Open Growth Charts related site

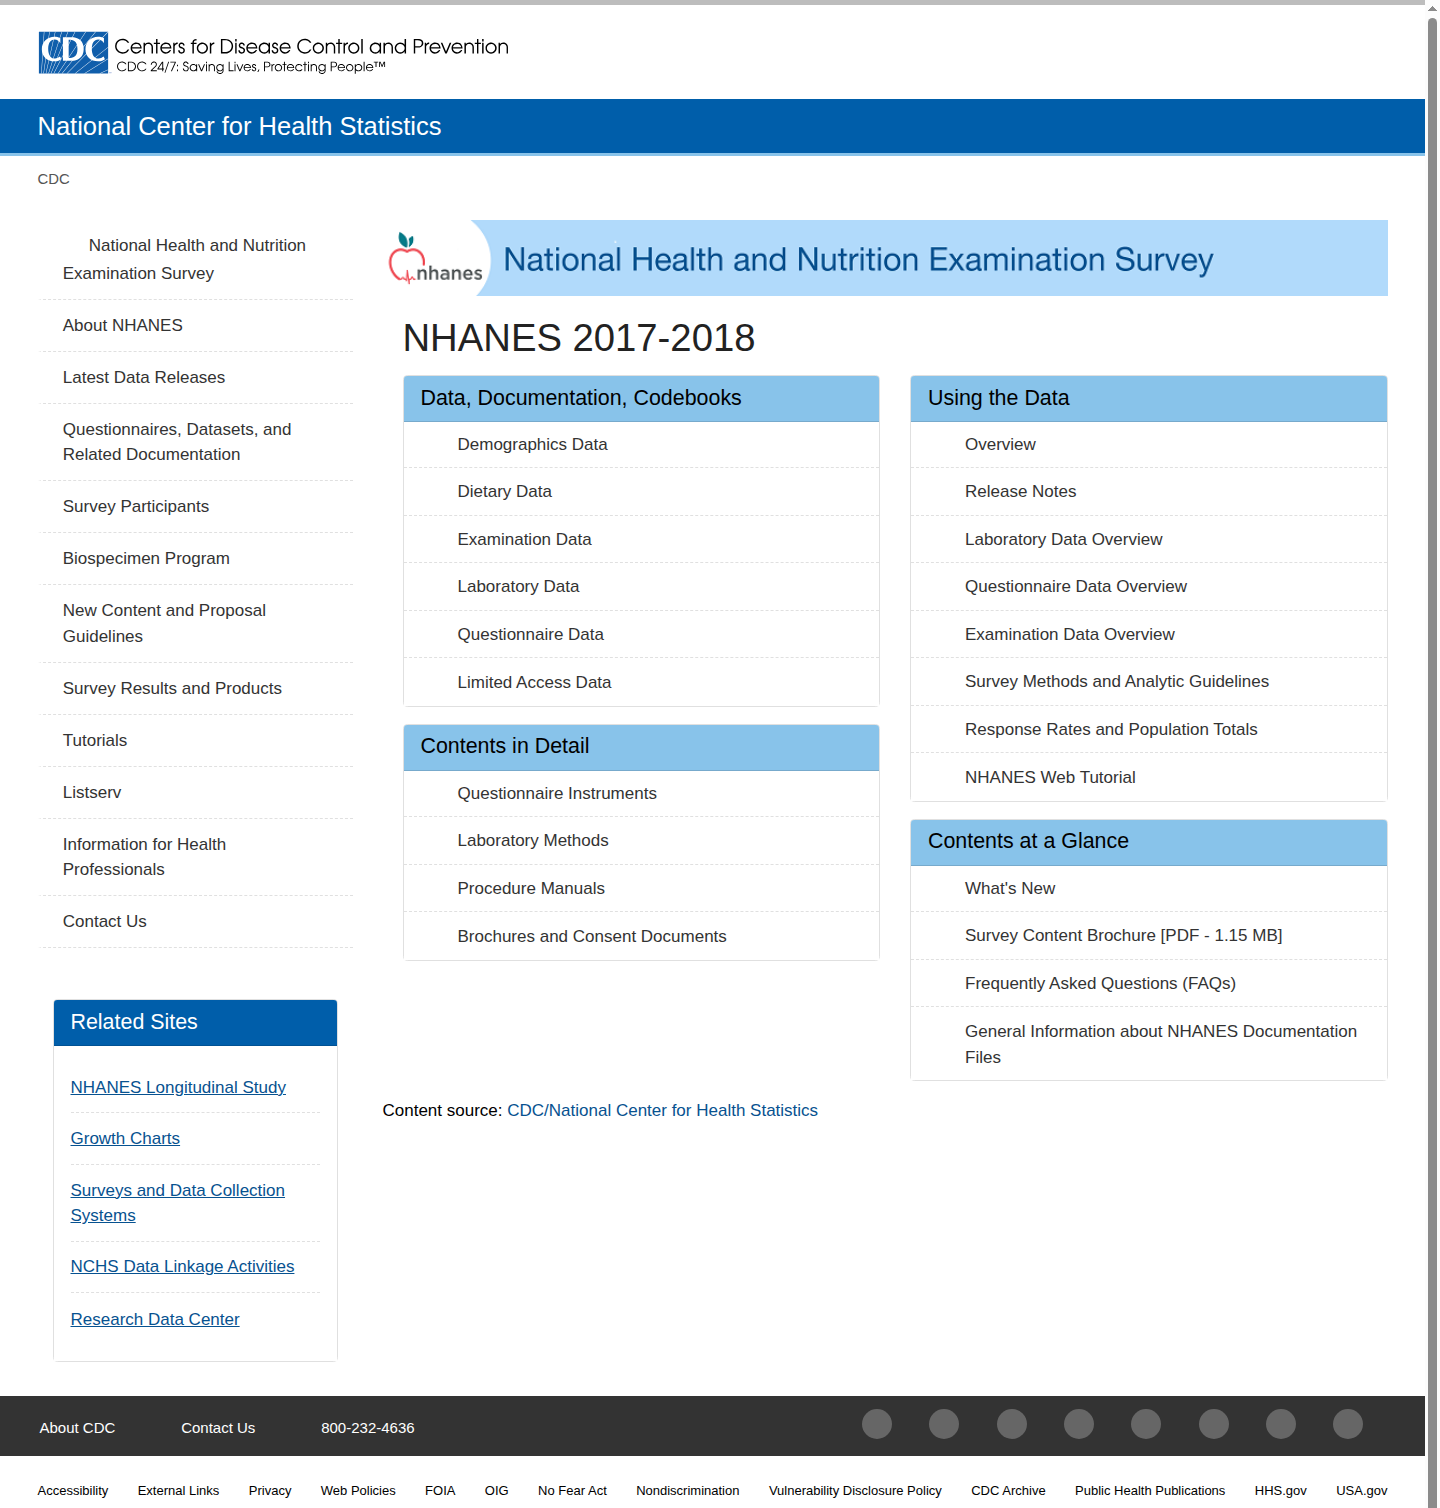coord(125,1138)
